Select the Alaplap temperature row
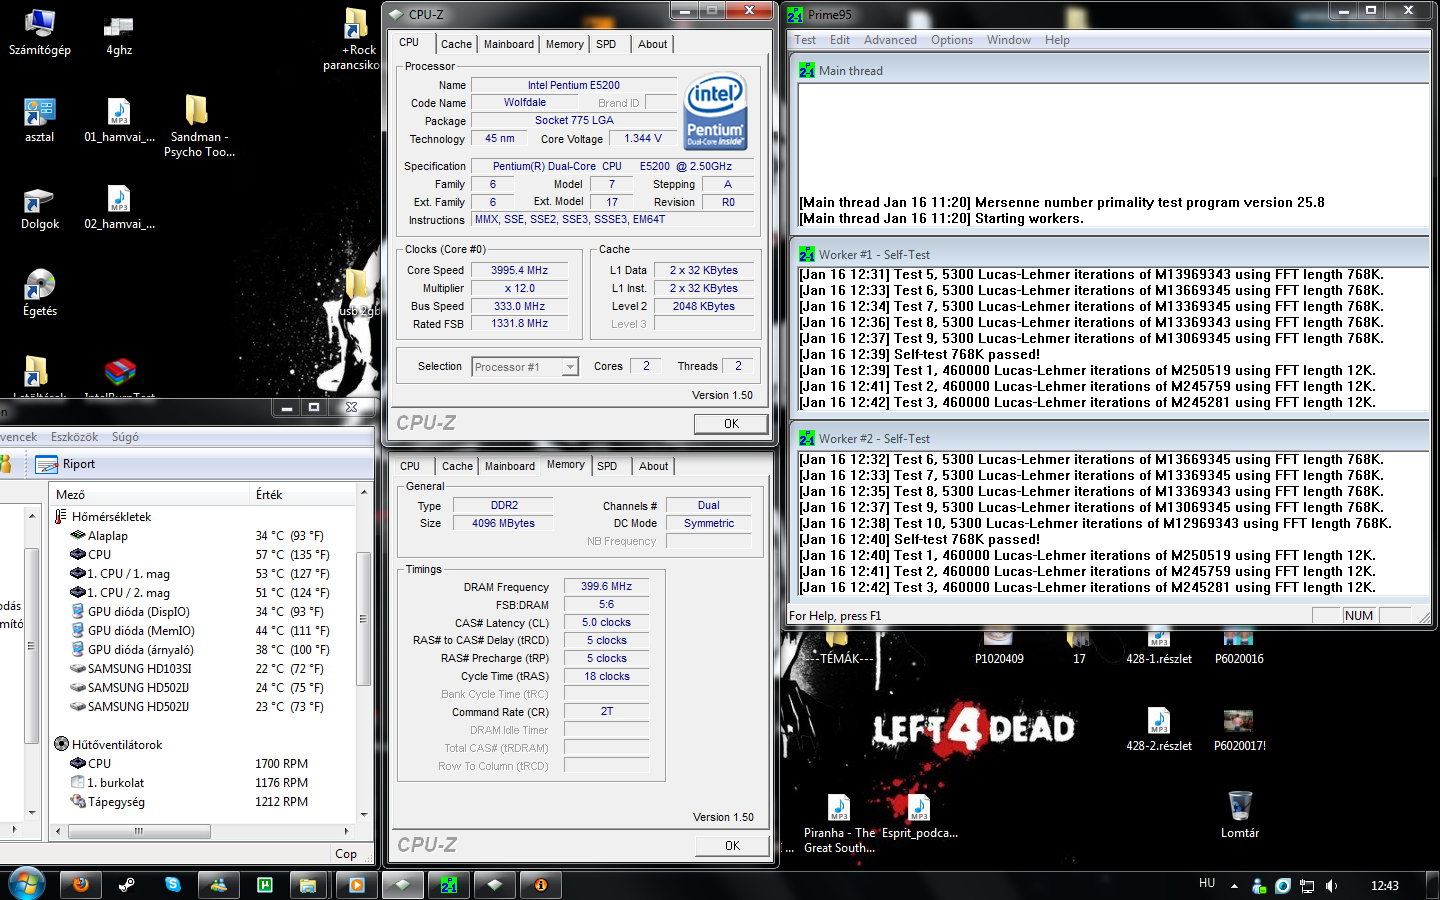This screenshot has height=900, width=1440. 205,536
